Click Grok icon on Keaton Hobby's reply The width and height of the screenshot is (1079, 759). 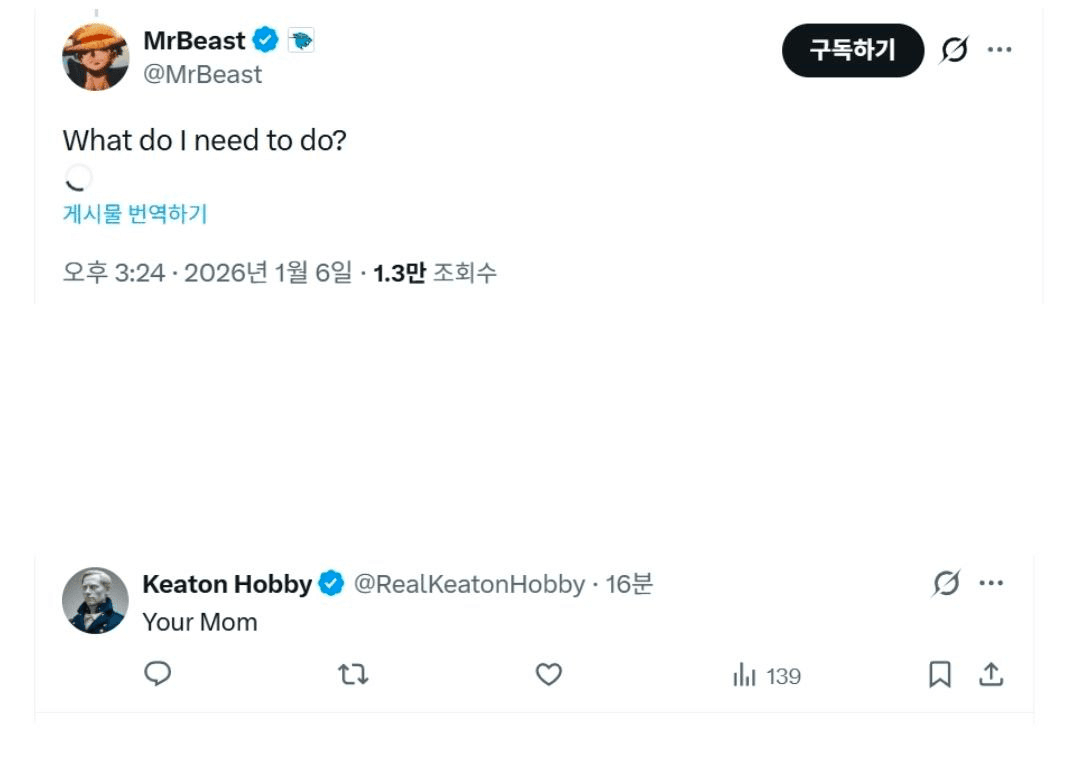[946, 583]
